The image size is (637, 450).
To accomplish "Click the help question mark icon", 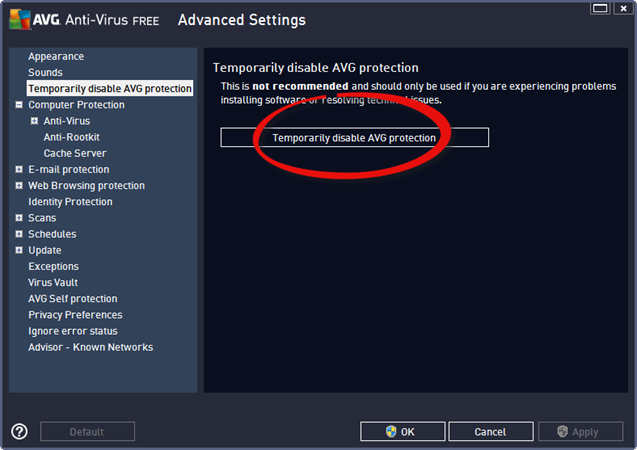I will 19,432.
